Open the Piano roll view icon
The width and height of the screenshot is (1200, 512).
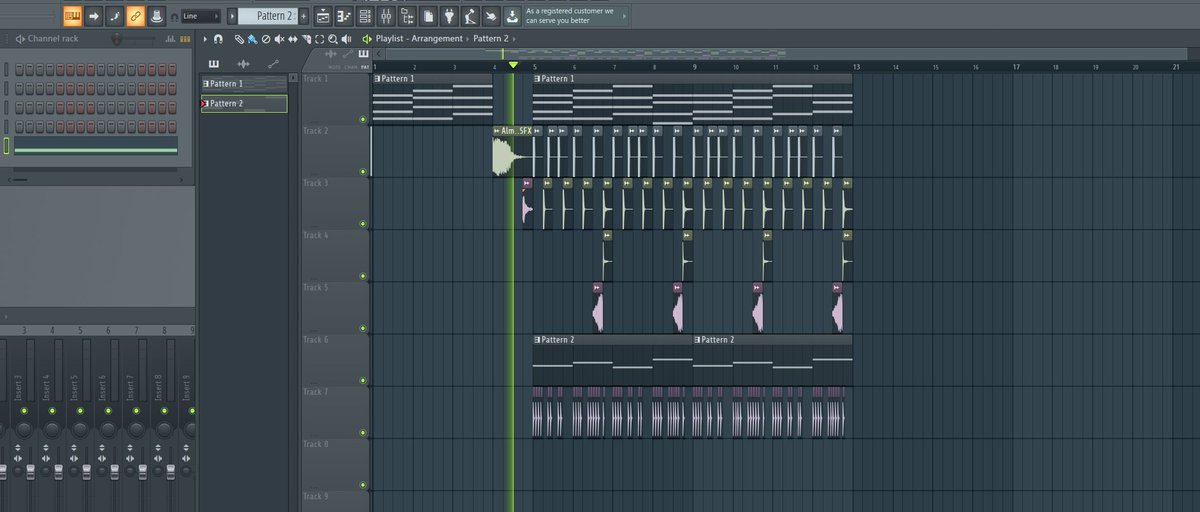(x=344, y=16)
